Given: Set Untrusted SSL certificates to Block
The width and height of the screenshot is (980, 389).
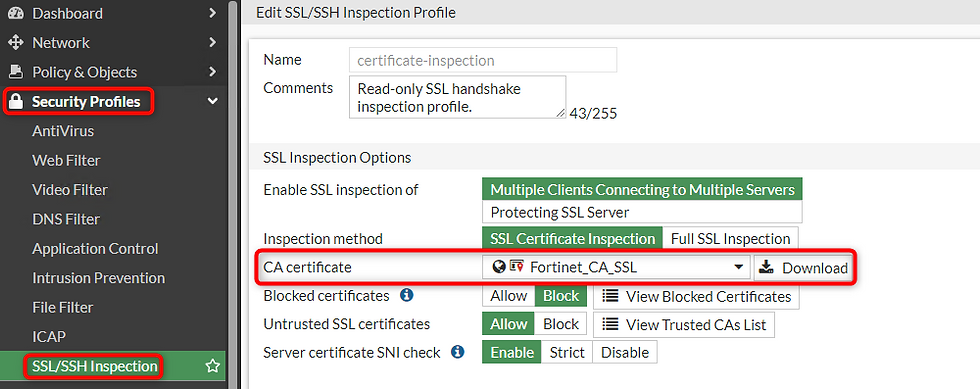Looking at the screenshot, I should (561, 324).
